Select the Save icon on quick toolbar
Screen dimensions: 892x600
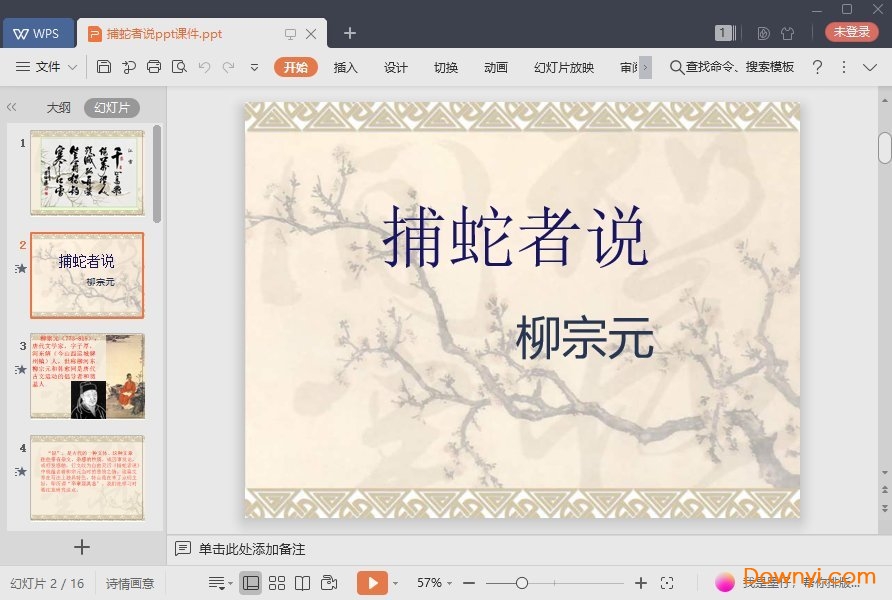click(x=105, y=67)
